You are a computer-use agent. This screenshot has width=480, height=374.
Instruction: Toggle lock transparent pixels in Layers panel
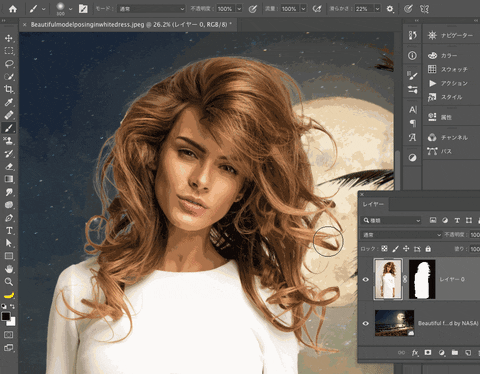pos(384,249)
